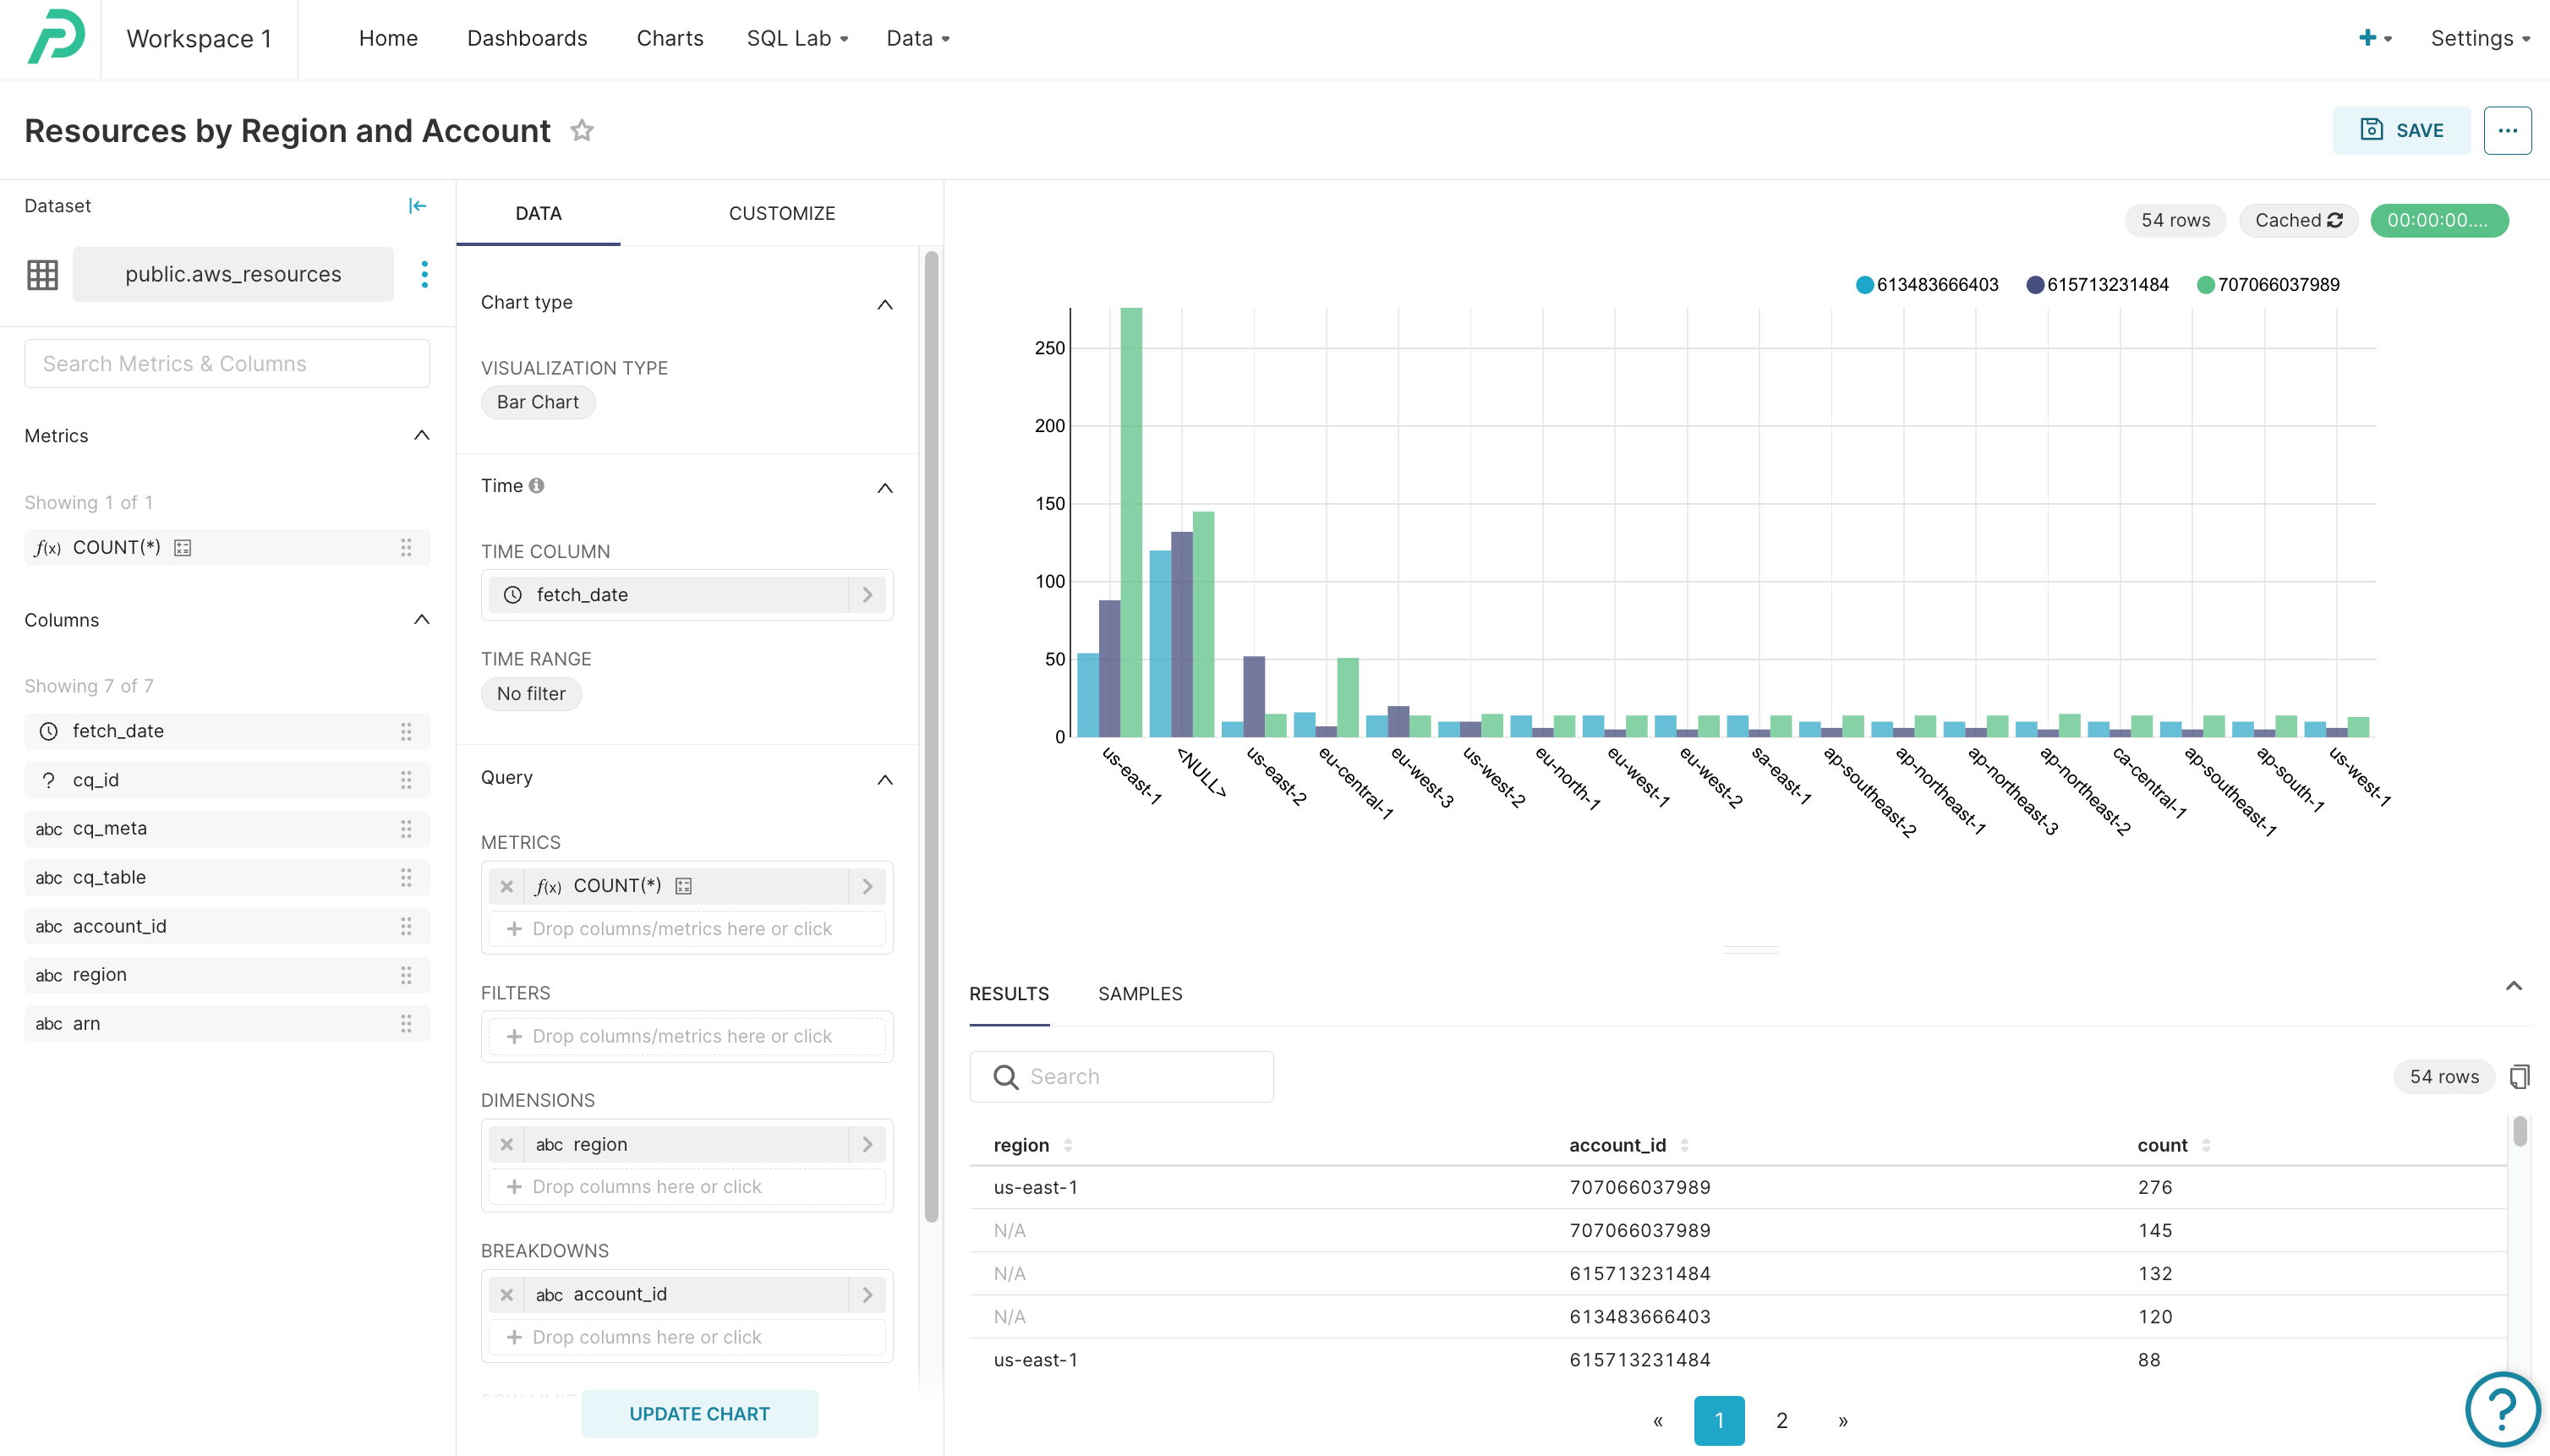Screen dimensions: 2550x1456
Task: Copy results to clipboard icon
Action: [2519, 1076]
